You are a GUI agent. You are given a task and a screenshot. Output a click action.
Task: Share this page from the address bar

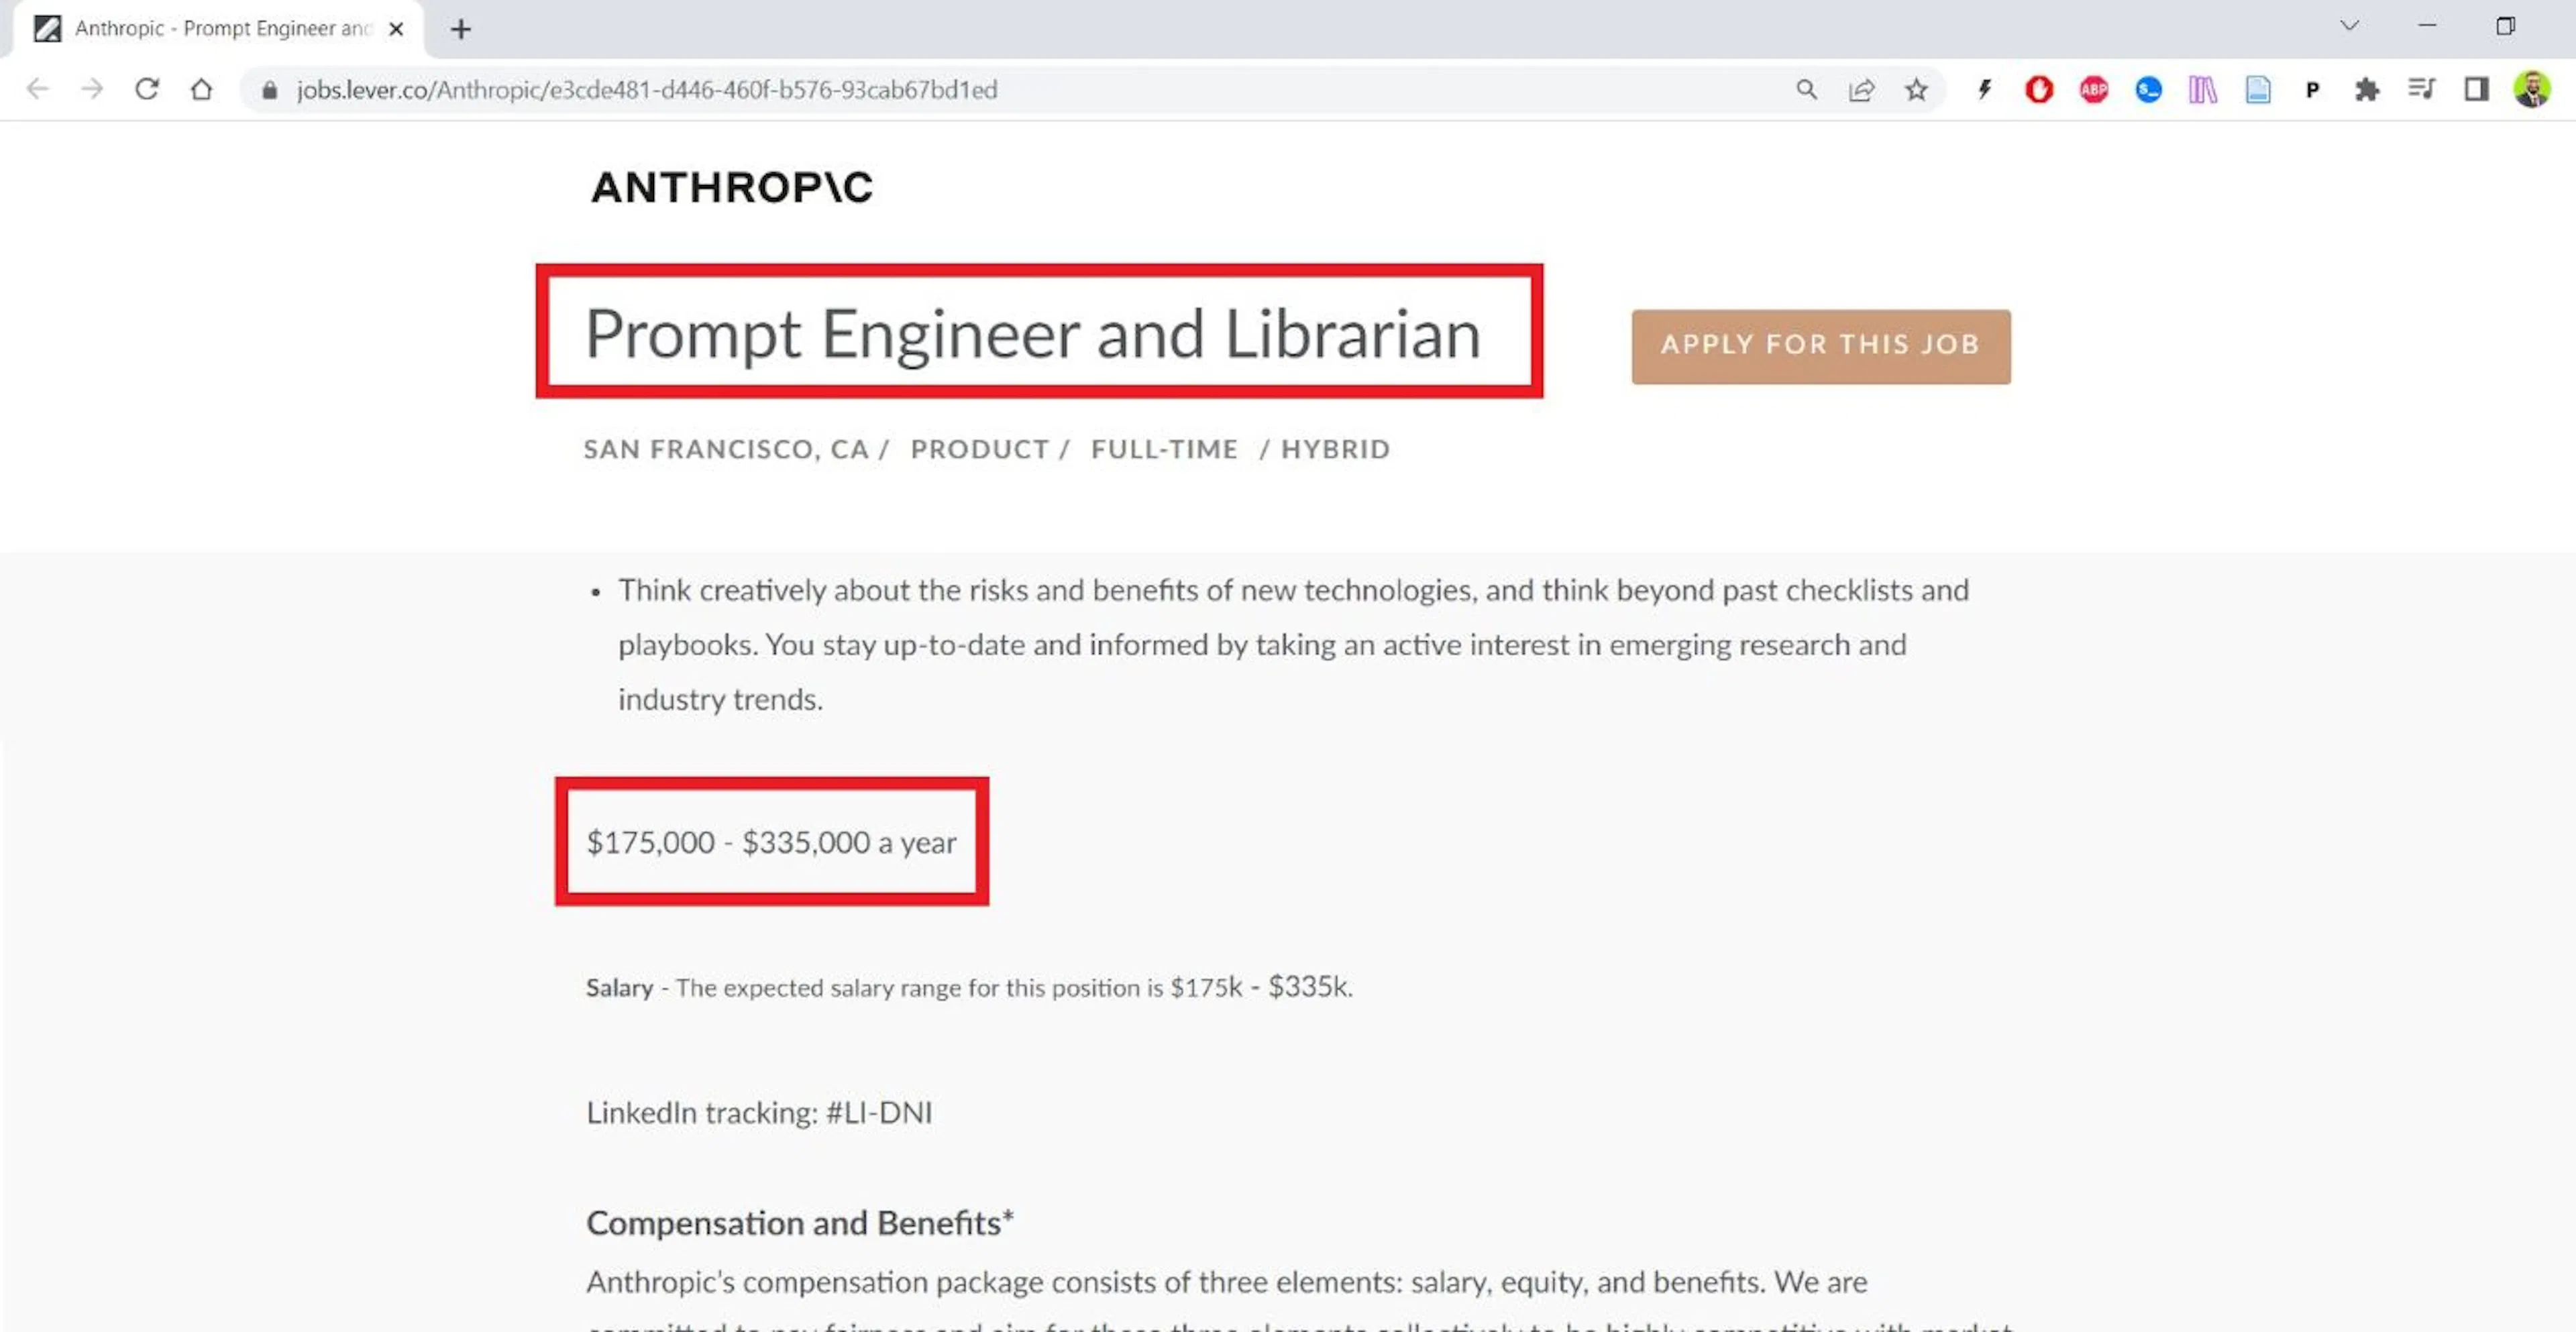click(1861, 90)
